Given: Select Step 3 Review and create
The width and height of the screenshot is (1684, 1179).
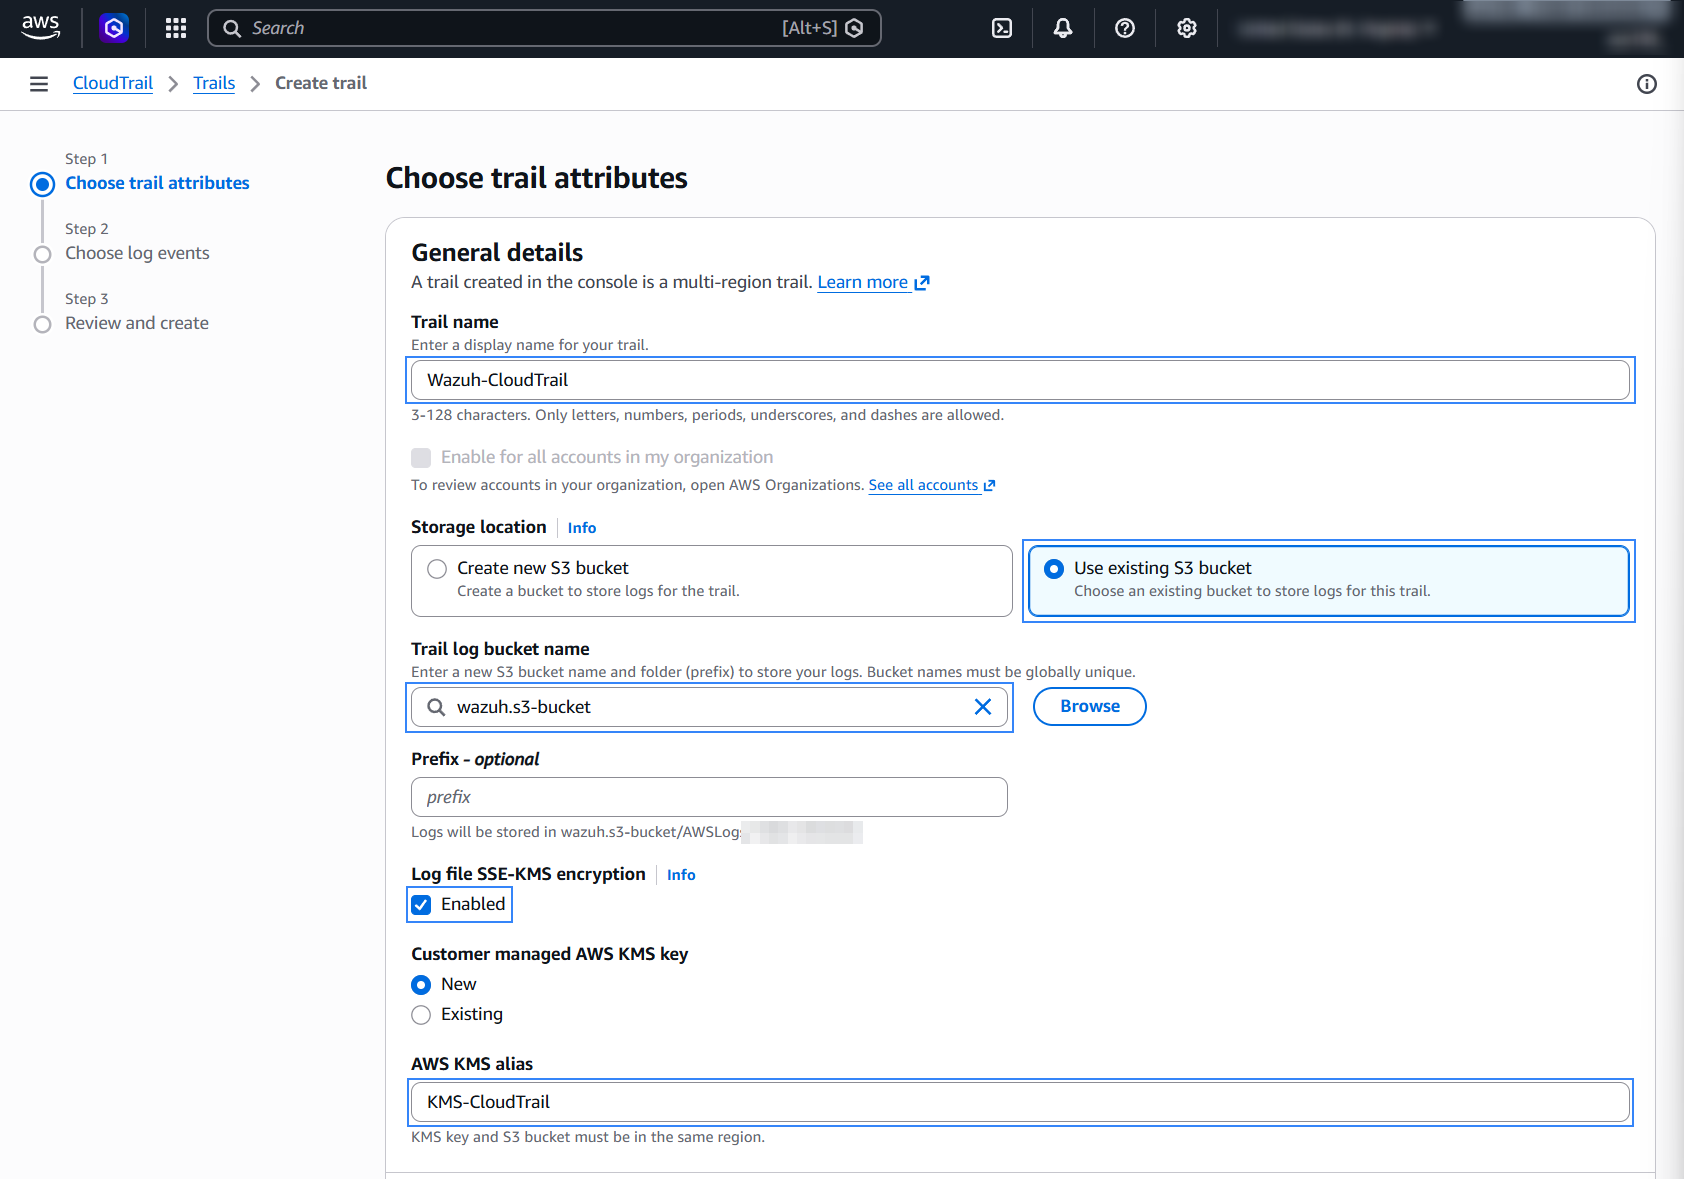Looking at the screenshot, I should coord(137,323).
